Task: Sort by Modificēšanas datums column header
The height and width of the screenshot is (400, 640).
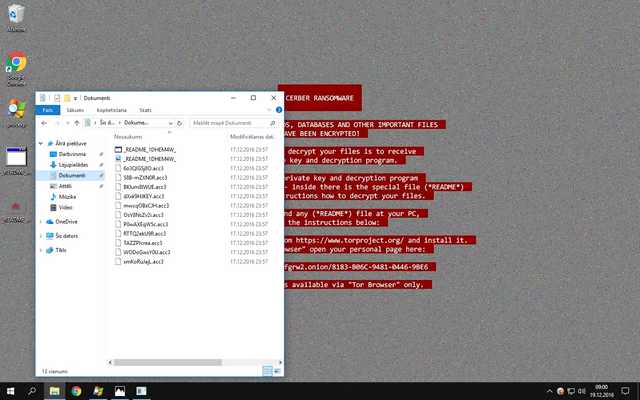Action: point(251,136)
